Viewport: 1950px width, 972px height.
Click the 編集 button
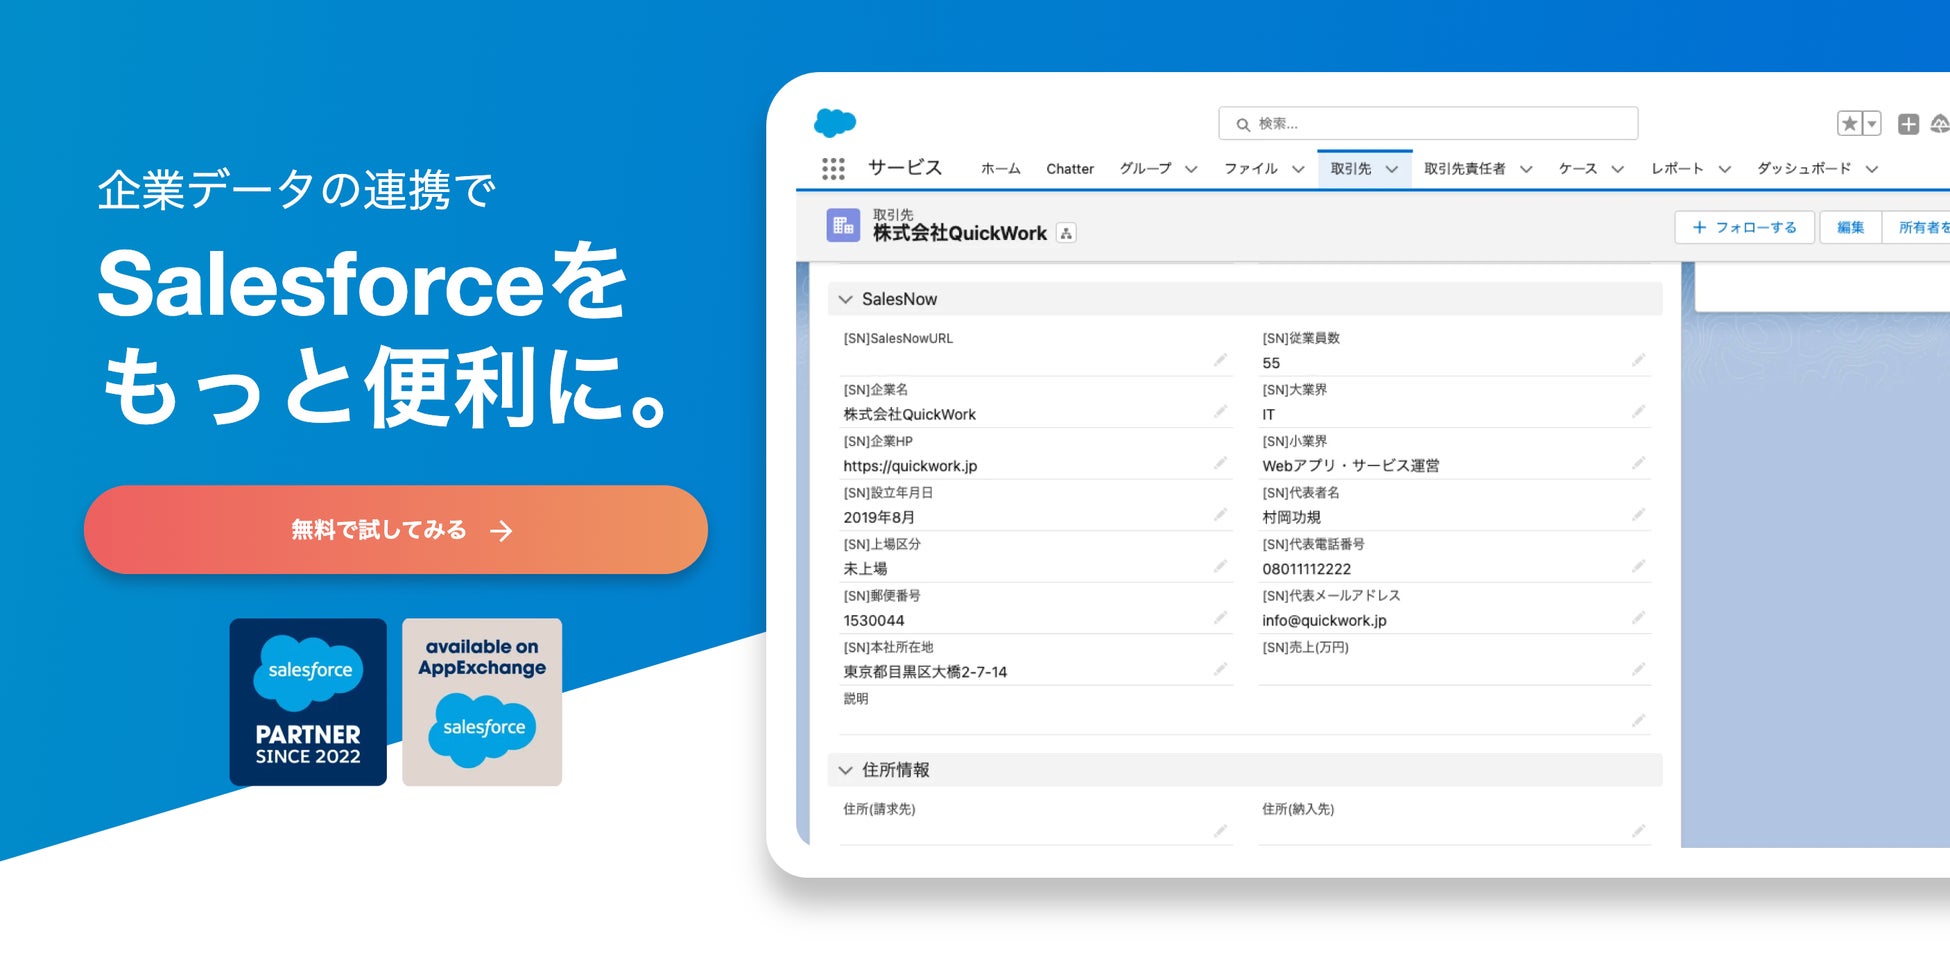(x=1850, y=228)
